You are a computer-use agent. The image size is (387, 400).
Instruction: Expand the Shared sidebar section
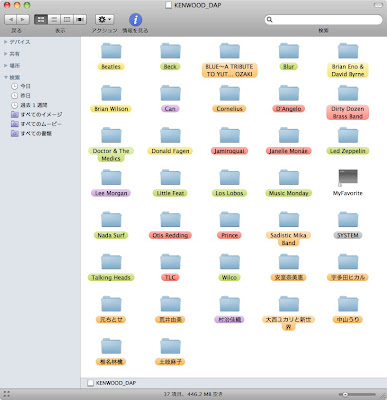coord(6,54)
